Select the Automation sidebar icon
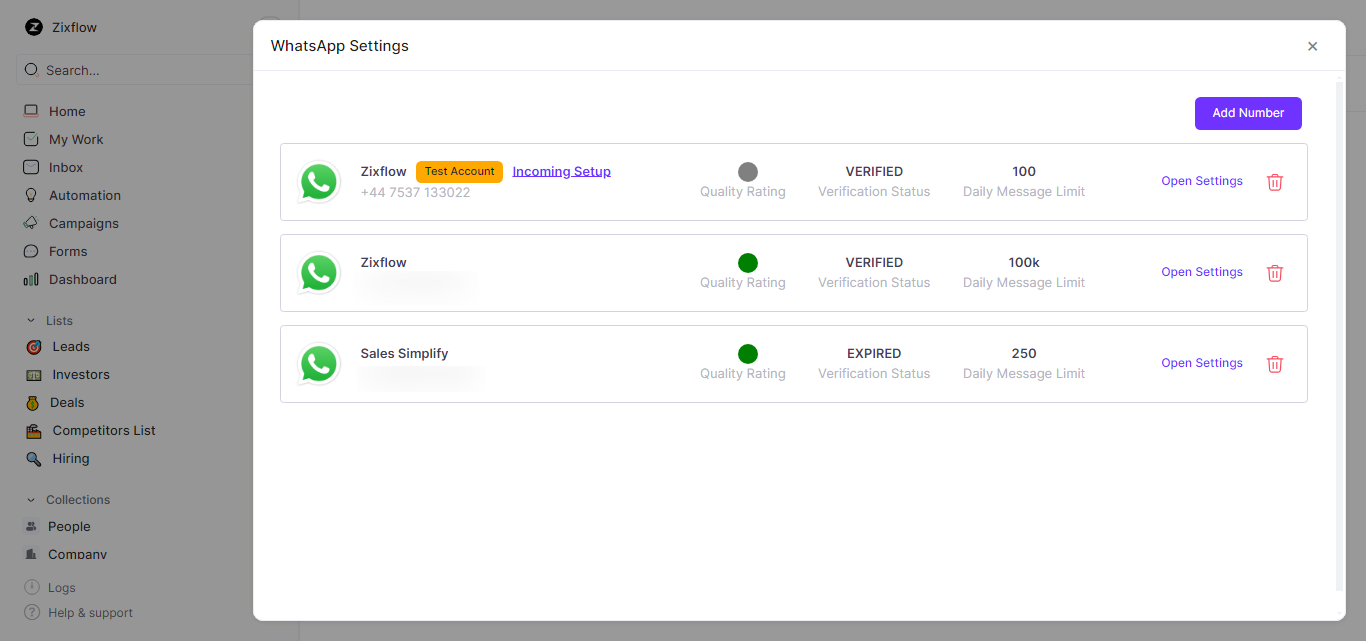Viewport: 1366px width, 641px height. 33,195
